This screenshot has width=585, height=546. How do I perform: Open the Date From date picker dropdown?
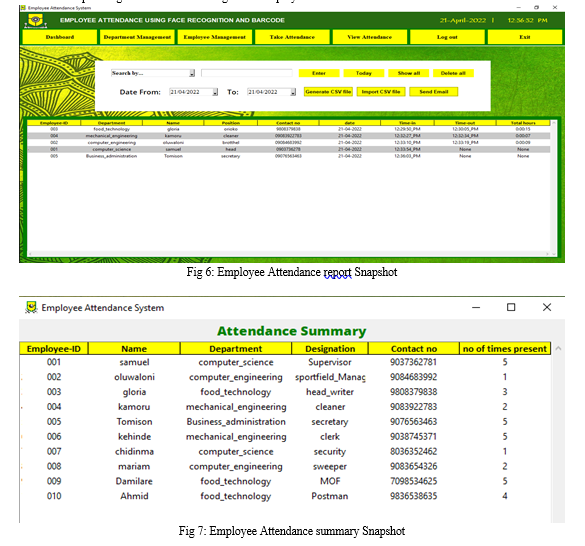[x=215, y=92]
